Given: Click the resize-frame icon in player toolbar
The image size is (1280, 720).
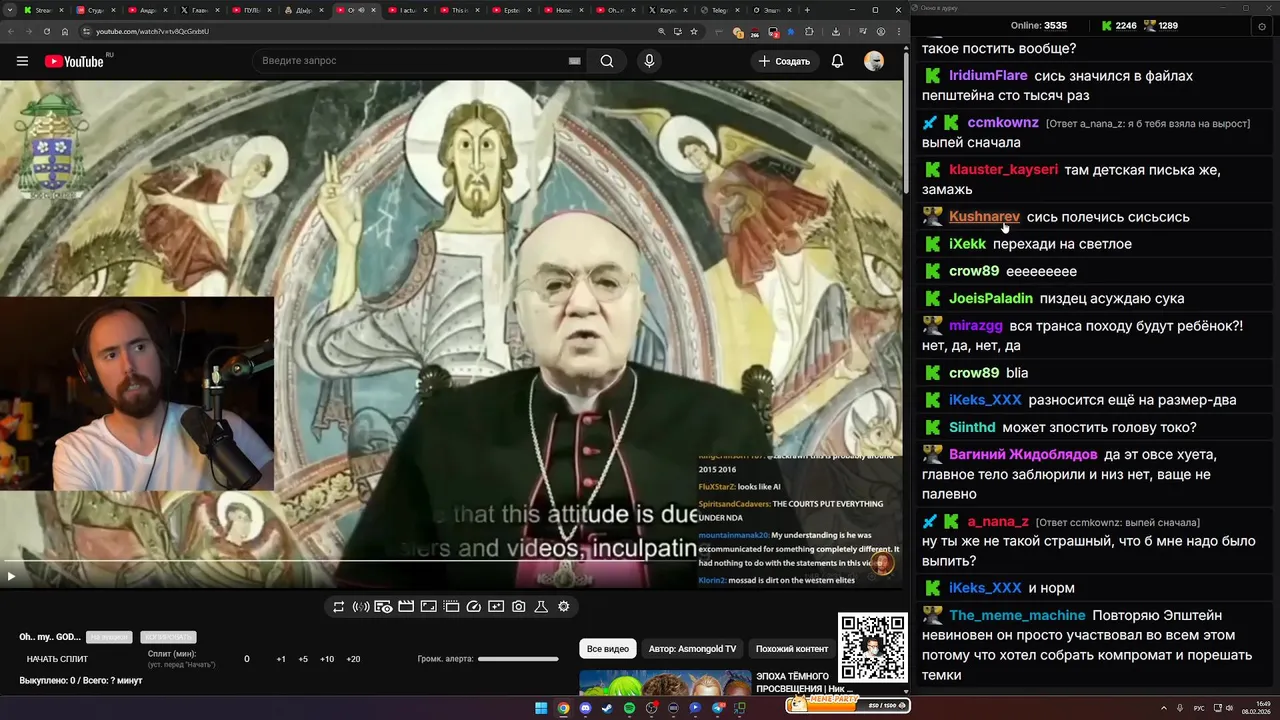Looking at the screenshot, I should (428, 606).
